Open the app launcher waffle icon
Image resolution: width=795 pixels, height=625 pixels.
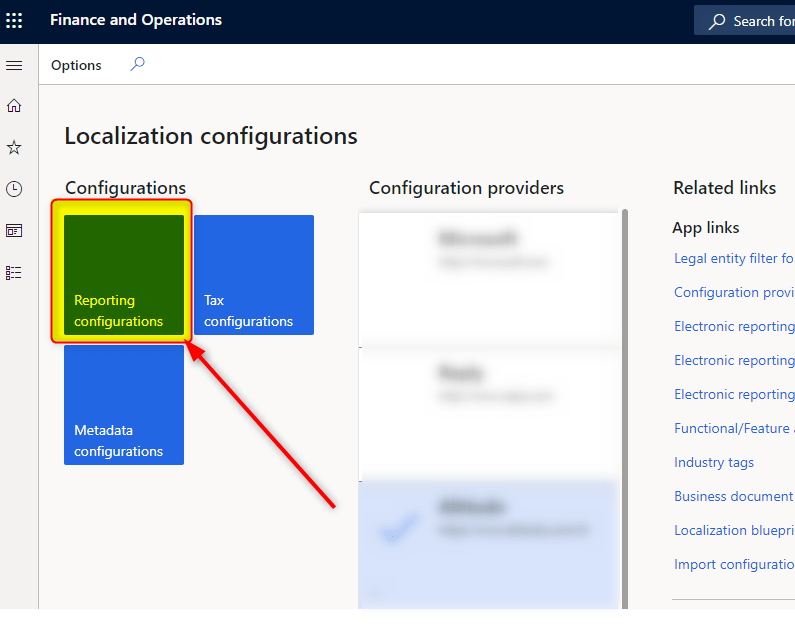coord(14,20)
